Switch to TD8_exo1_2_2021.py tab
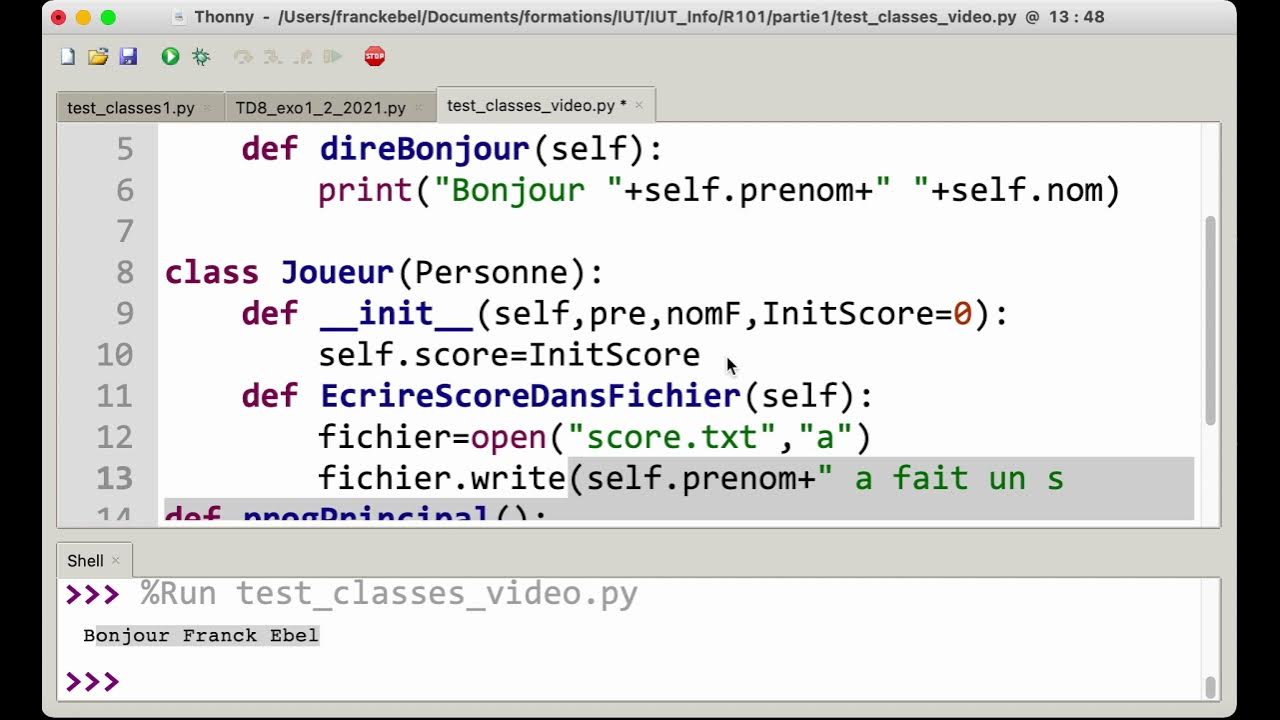Viewport: 1280px width, 720px height. [x=320, y=108]
